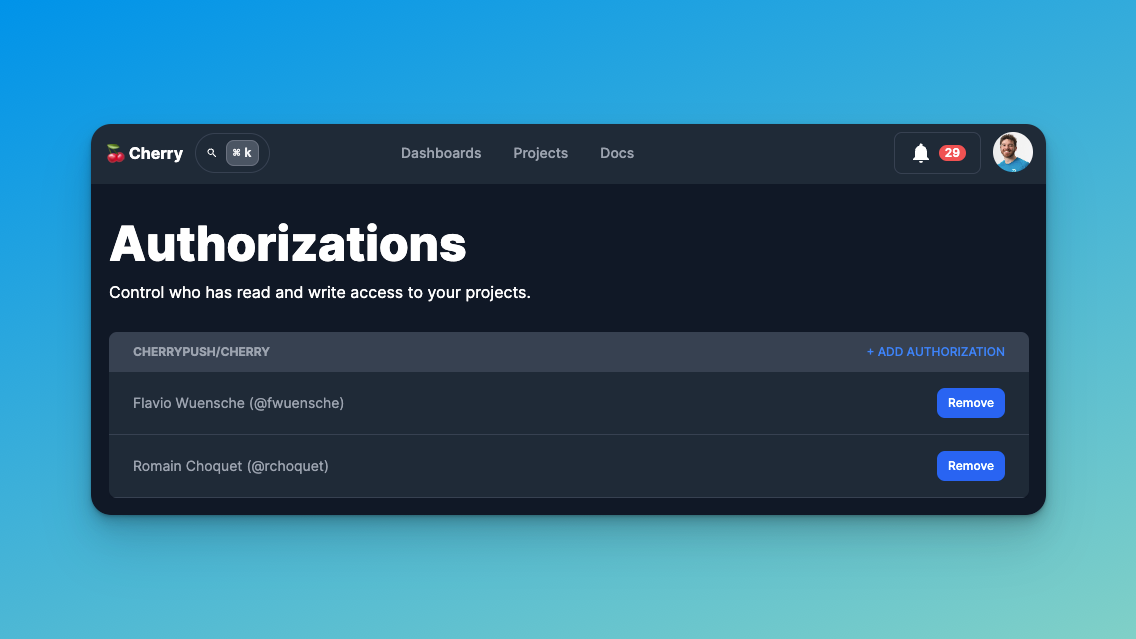
Task: Select the CHERRYPUSH/CHERRY section header
Action: (201, 351)
